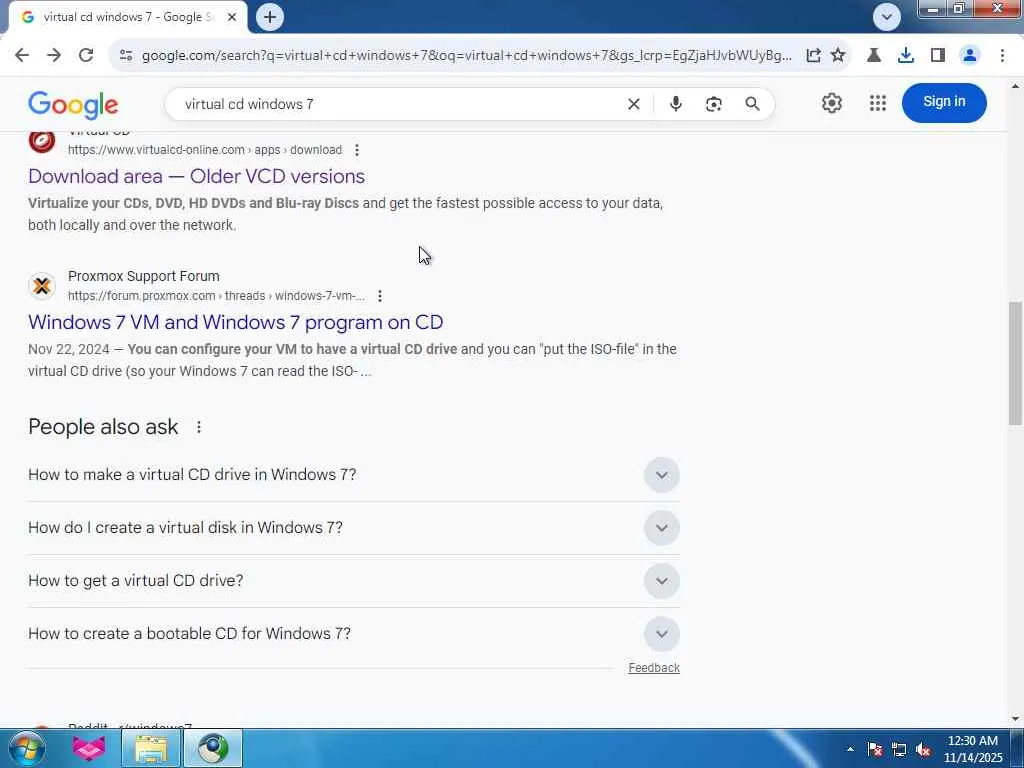Close the virtual cd windows 7 tab

232,18
